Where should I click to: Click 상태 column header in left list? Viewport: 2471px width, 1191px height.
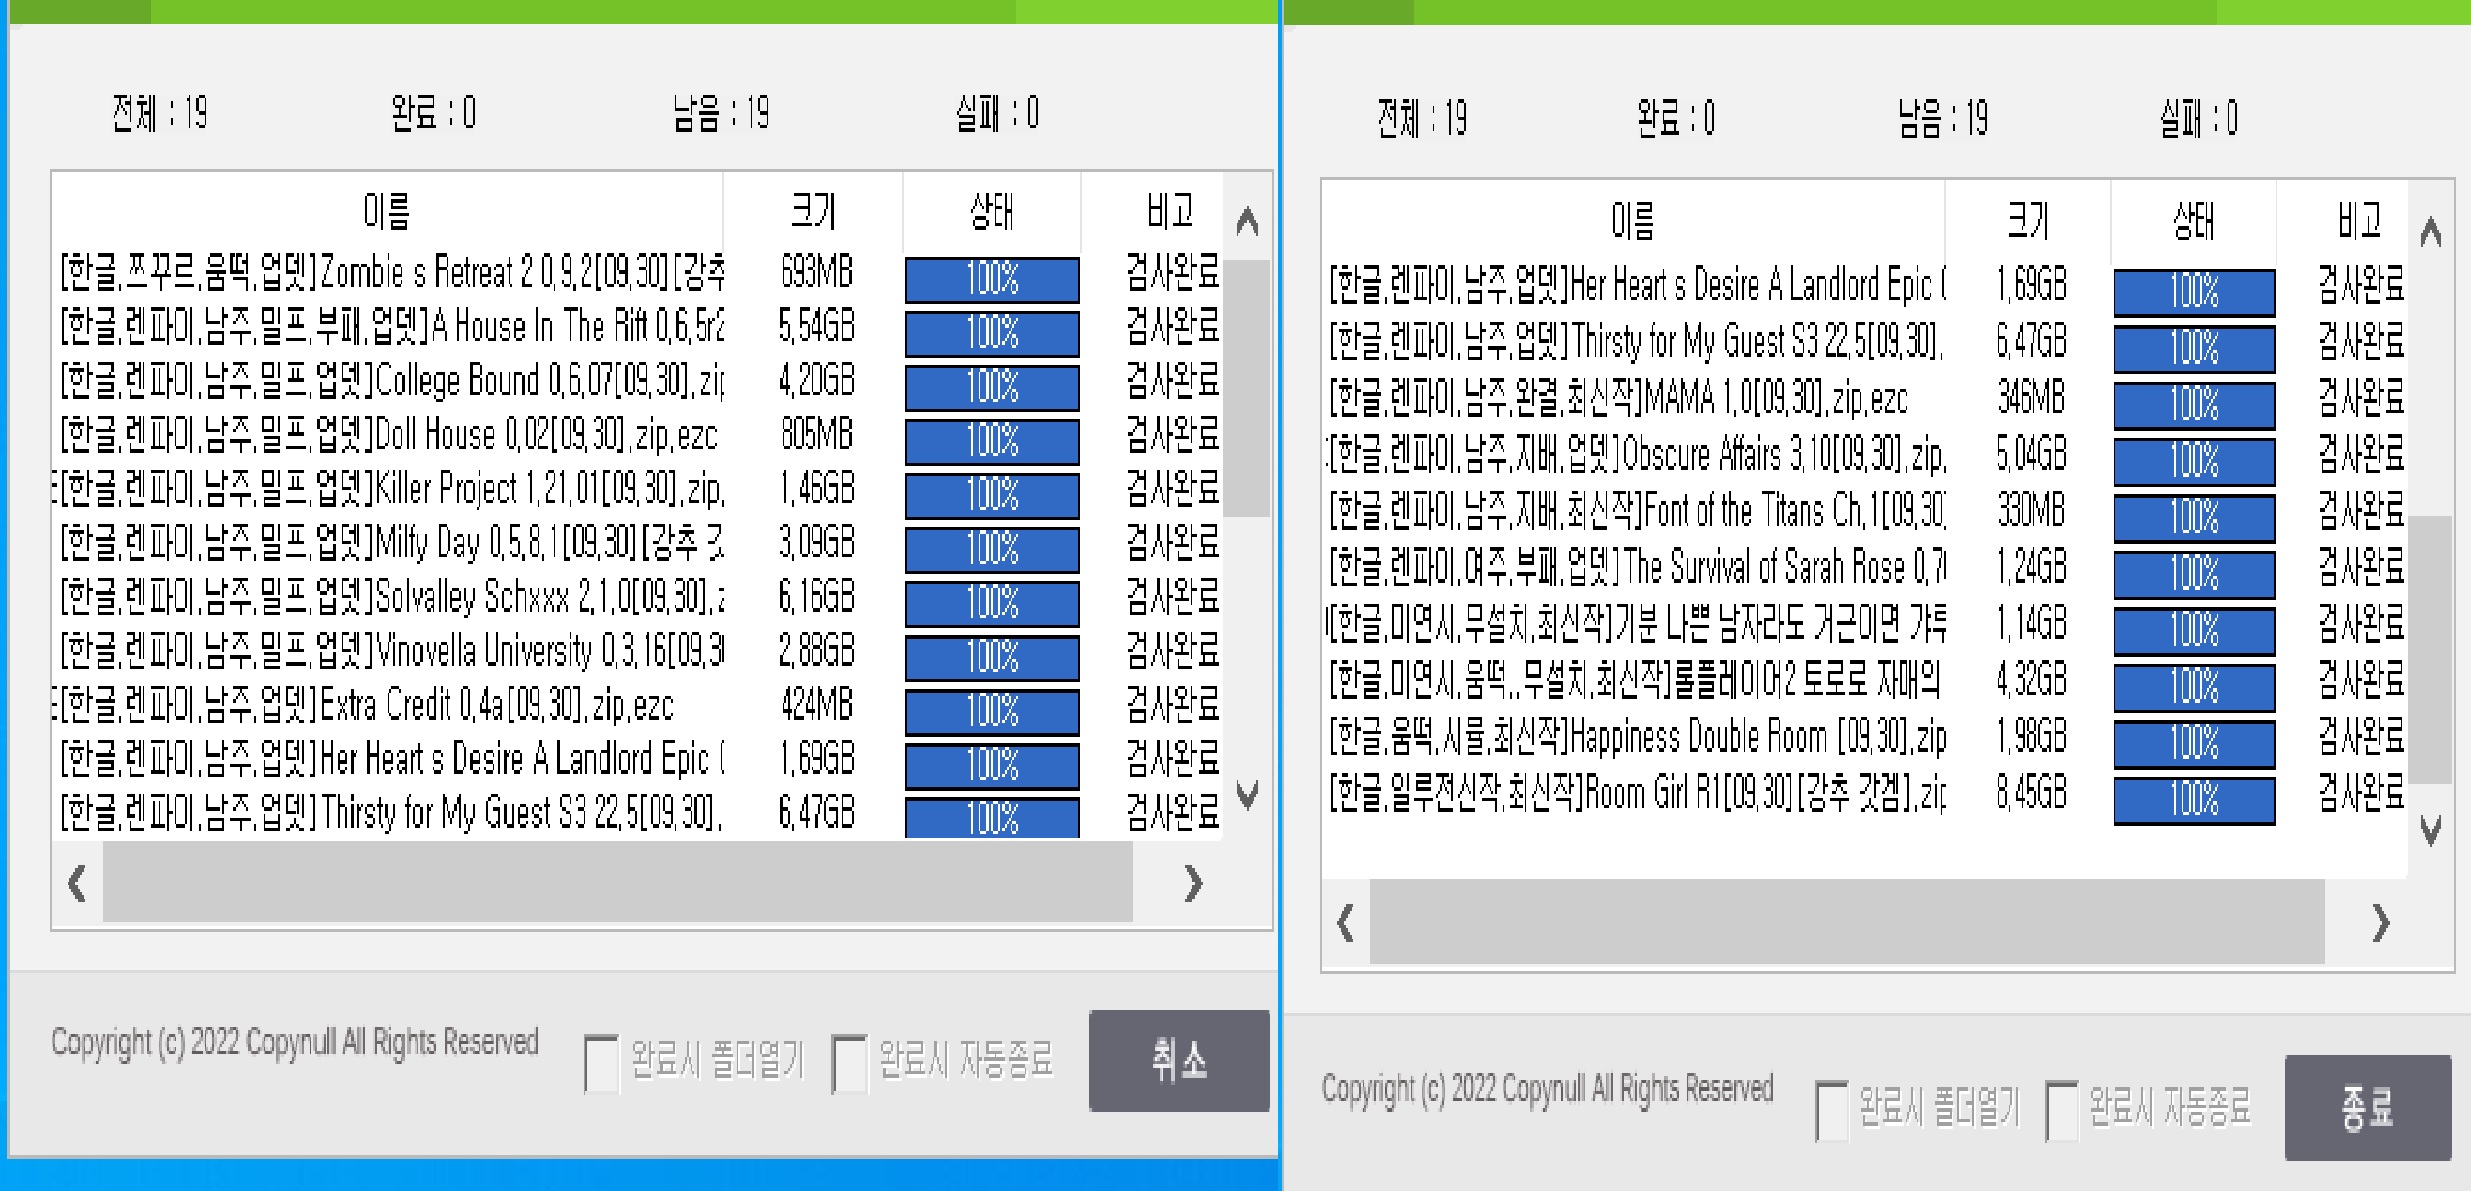point(991,212)
